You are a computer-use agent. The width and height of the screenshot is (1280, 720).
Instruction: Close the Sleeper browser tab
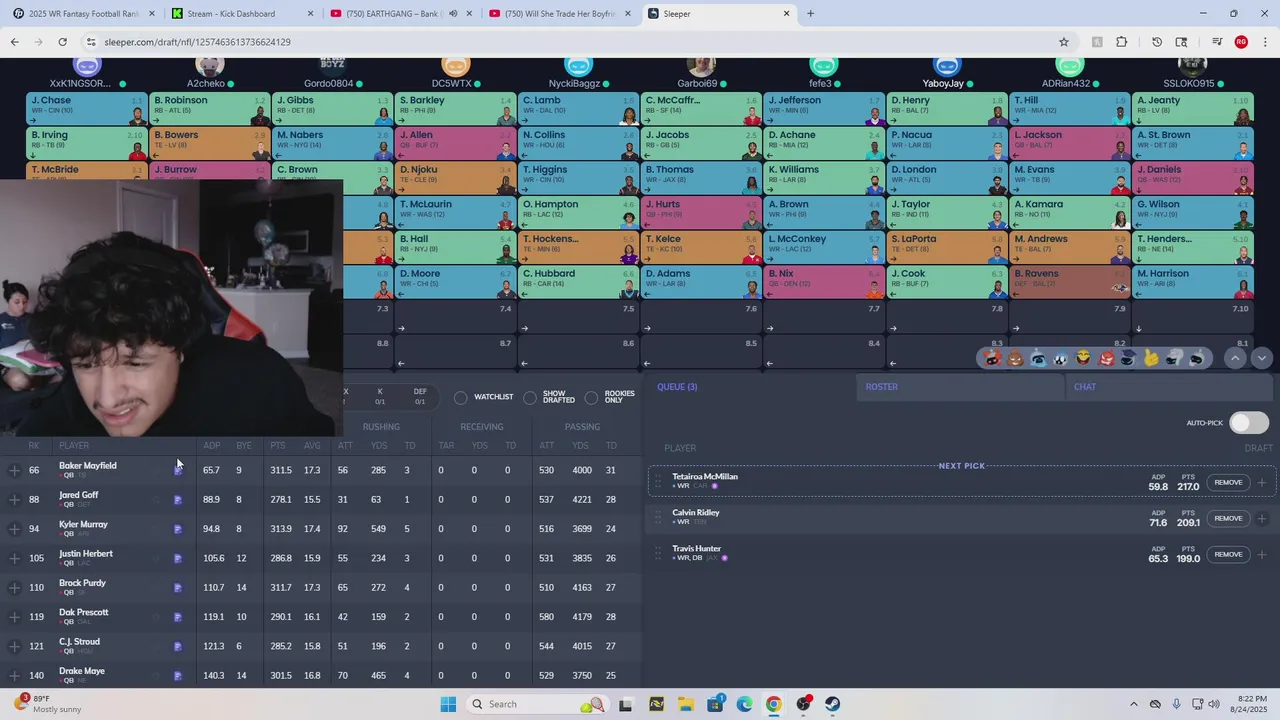pos(786,14)
